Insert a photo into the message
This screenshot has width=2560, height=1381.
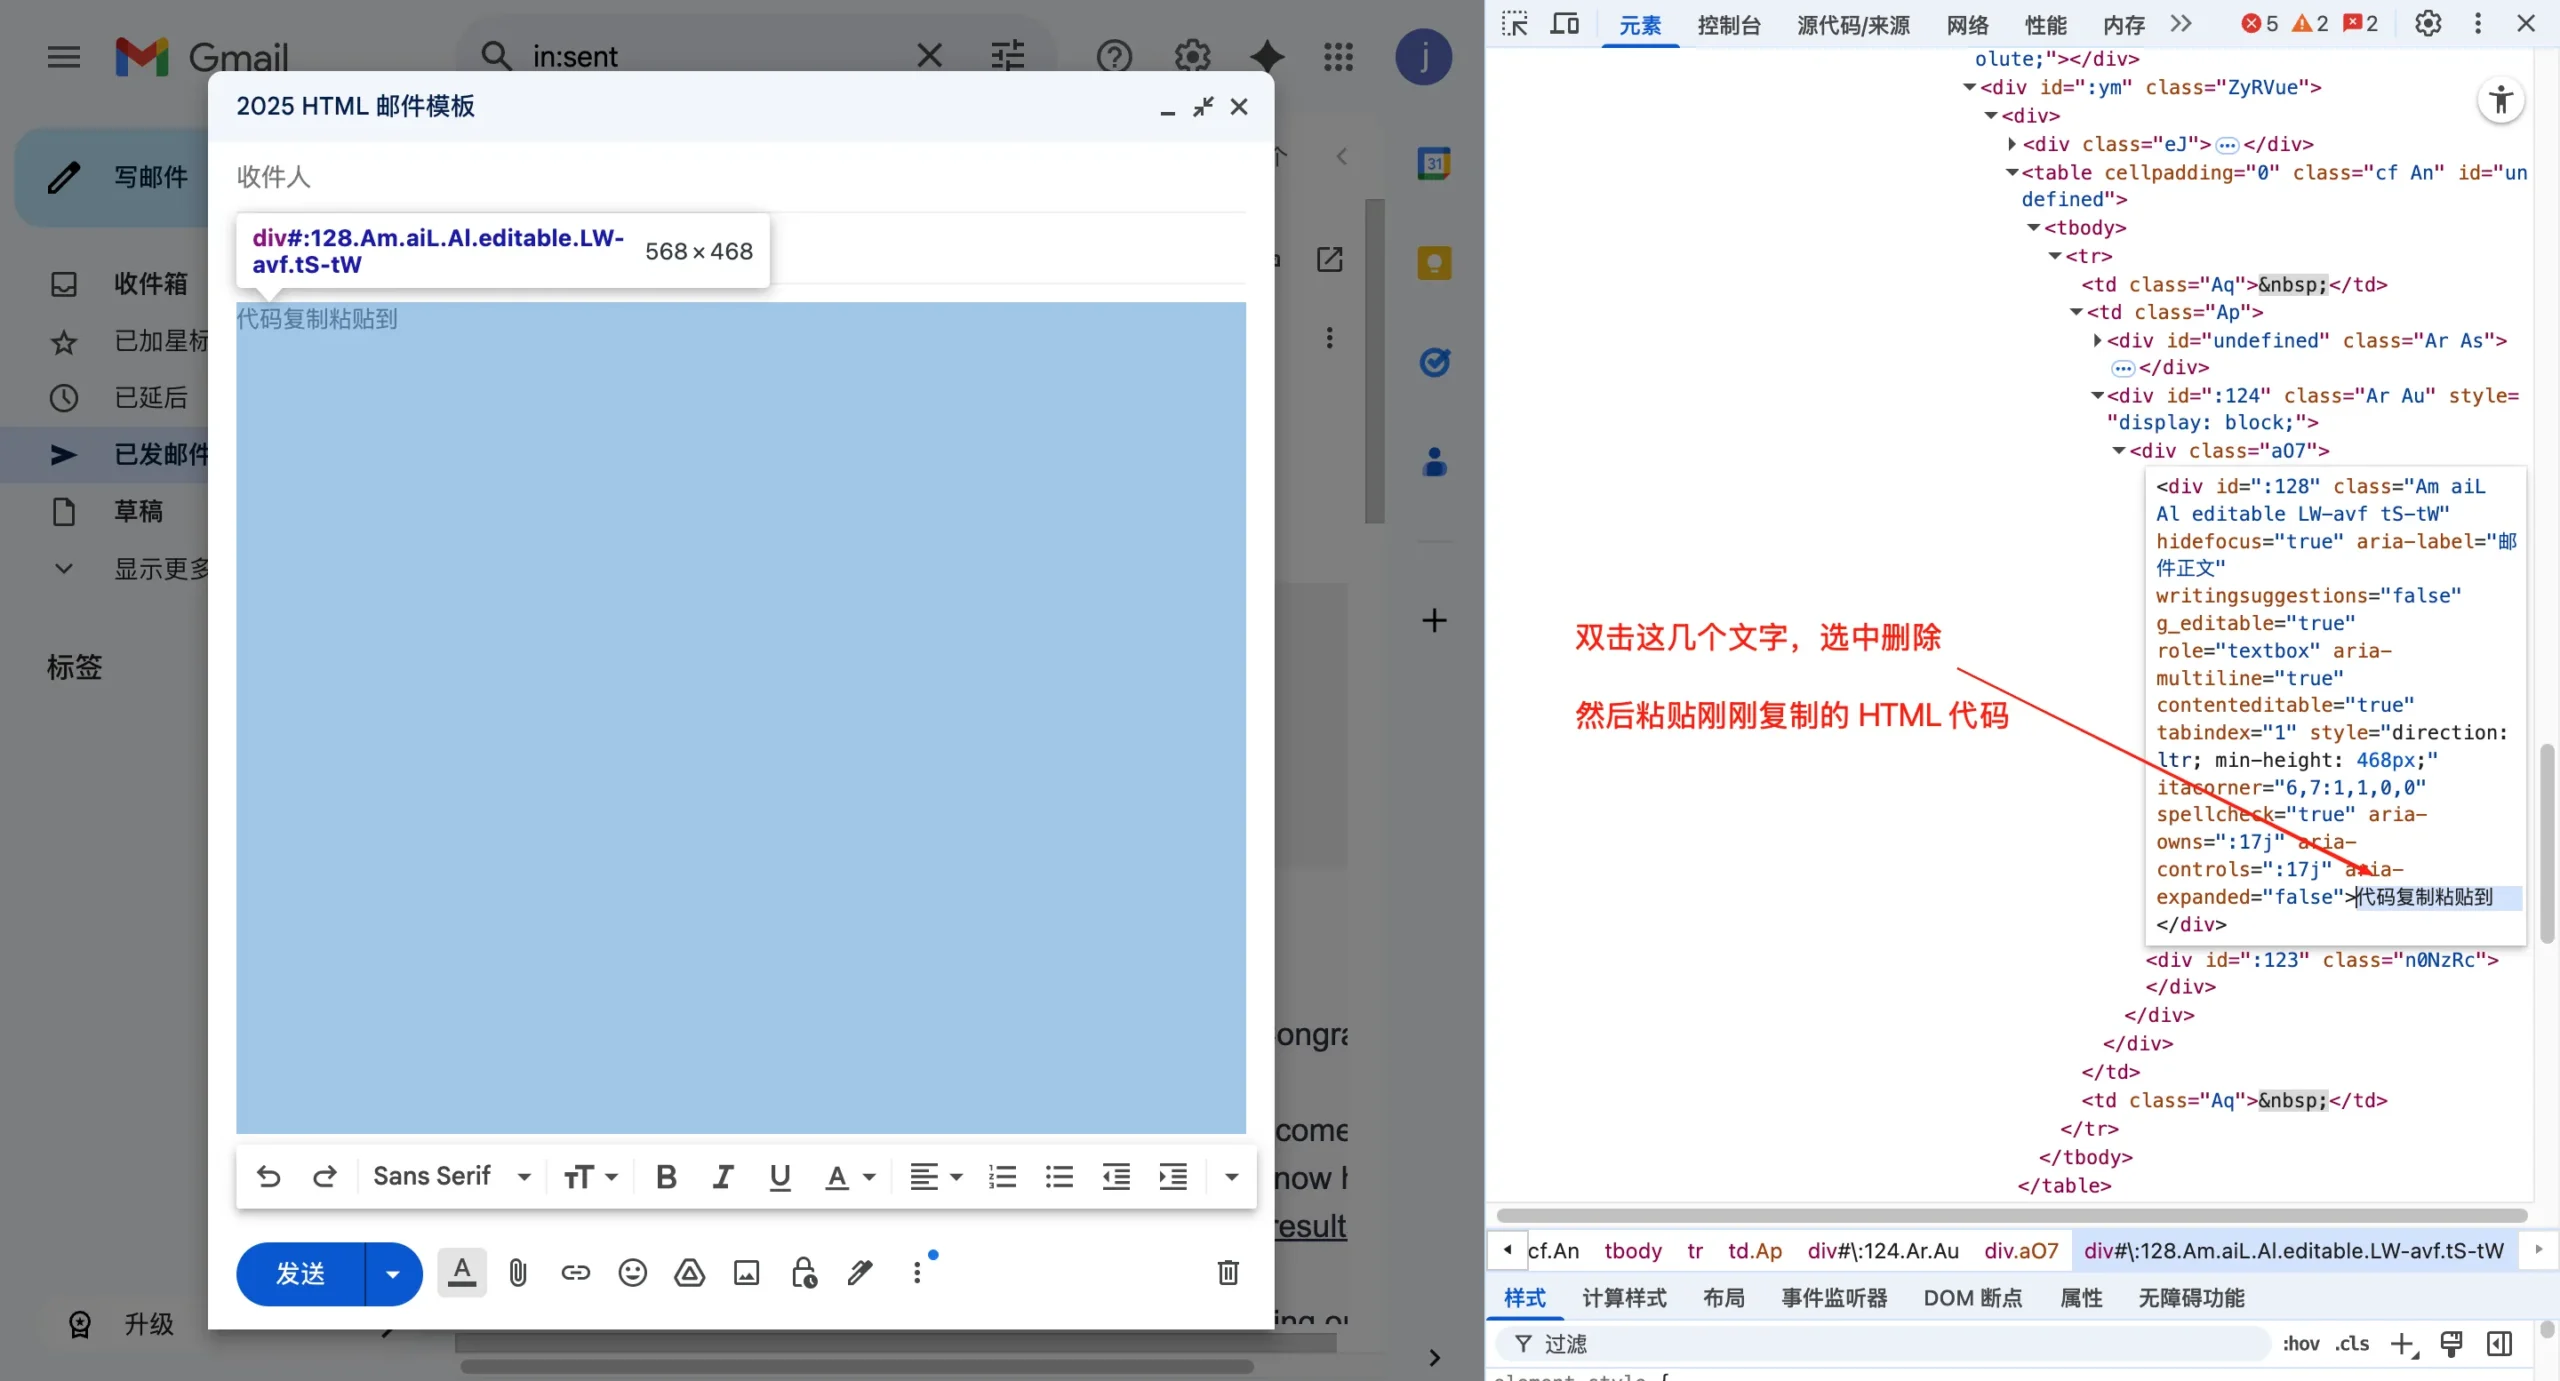pyautogui.click(x=745, y=1272)
